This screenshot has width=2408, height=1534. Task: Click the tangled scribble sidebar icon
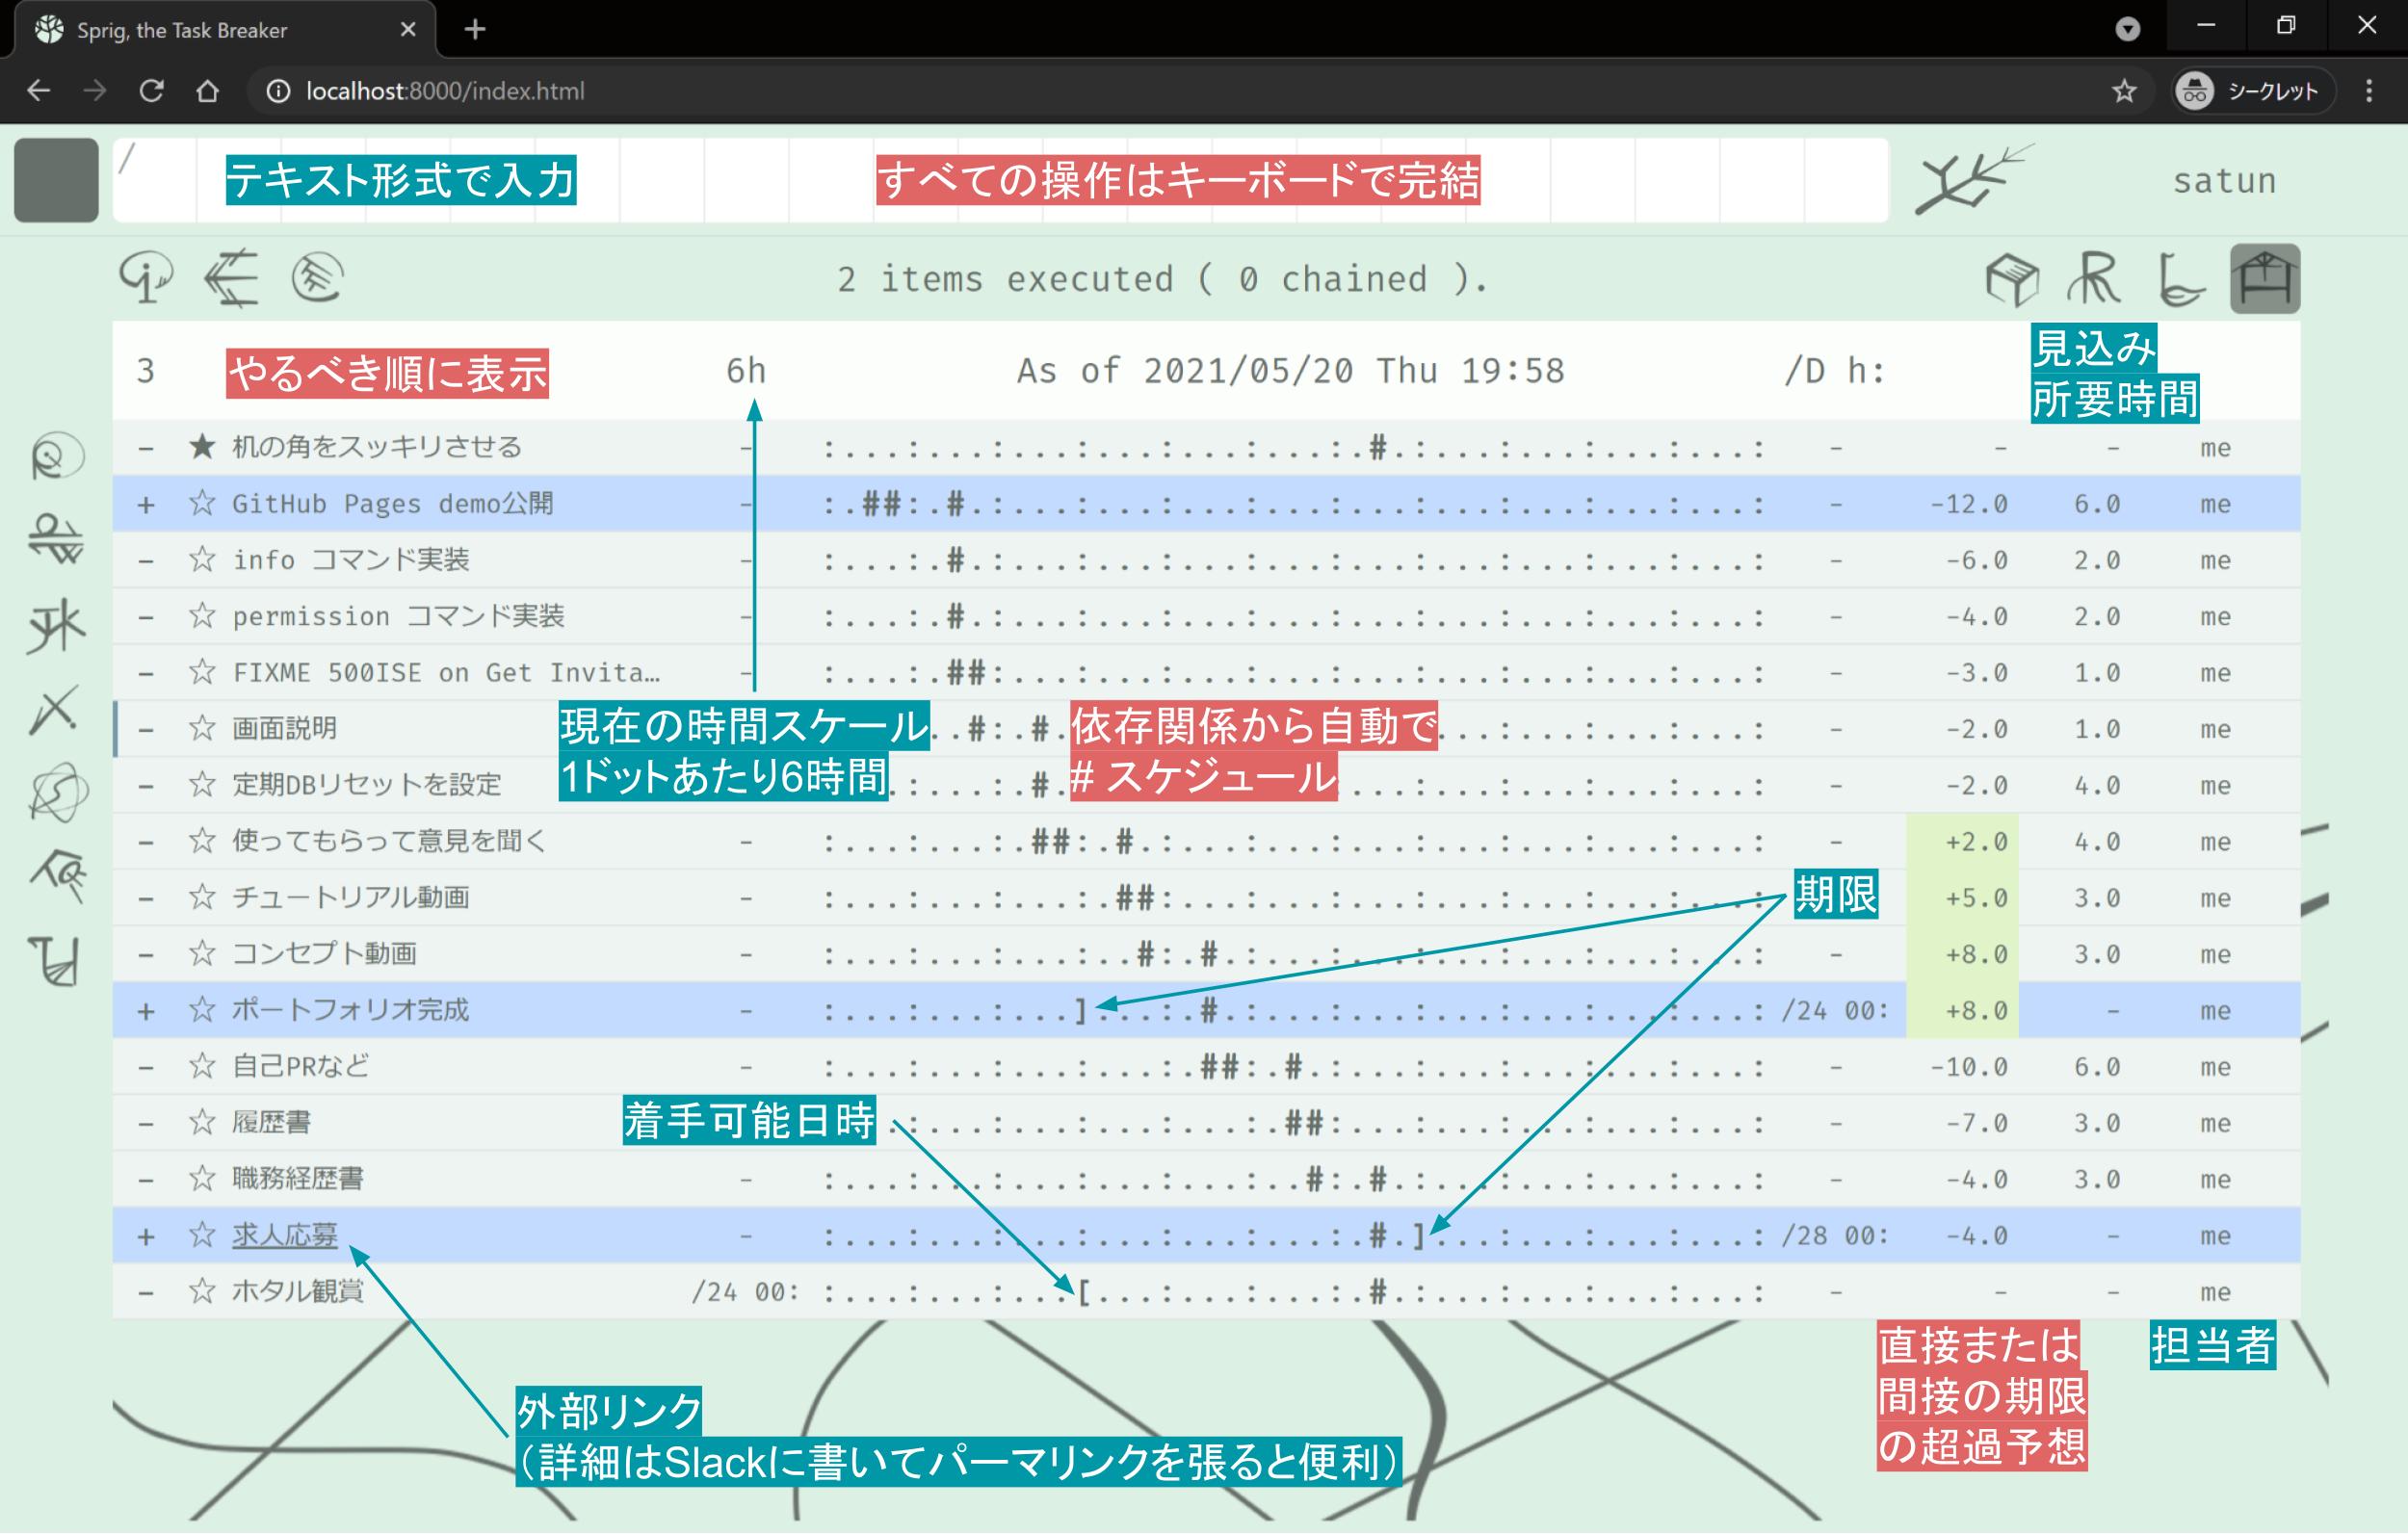tap(57, 793)
